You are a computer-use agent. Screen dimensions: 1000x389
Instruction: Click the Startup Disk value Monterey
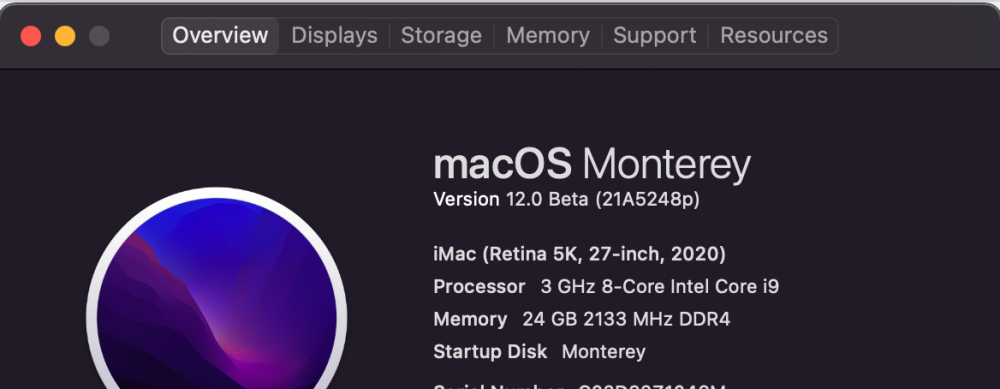603,351
